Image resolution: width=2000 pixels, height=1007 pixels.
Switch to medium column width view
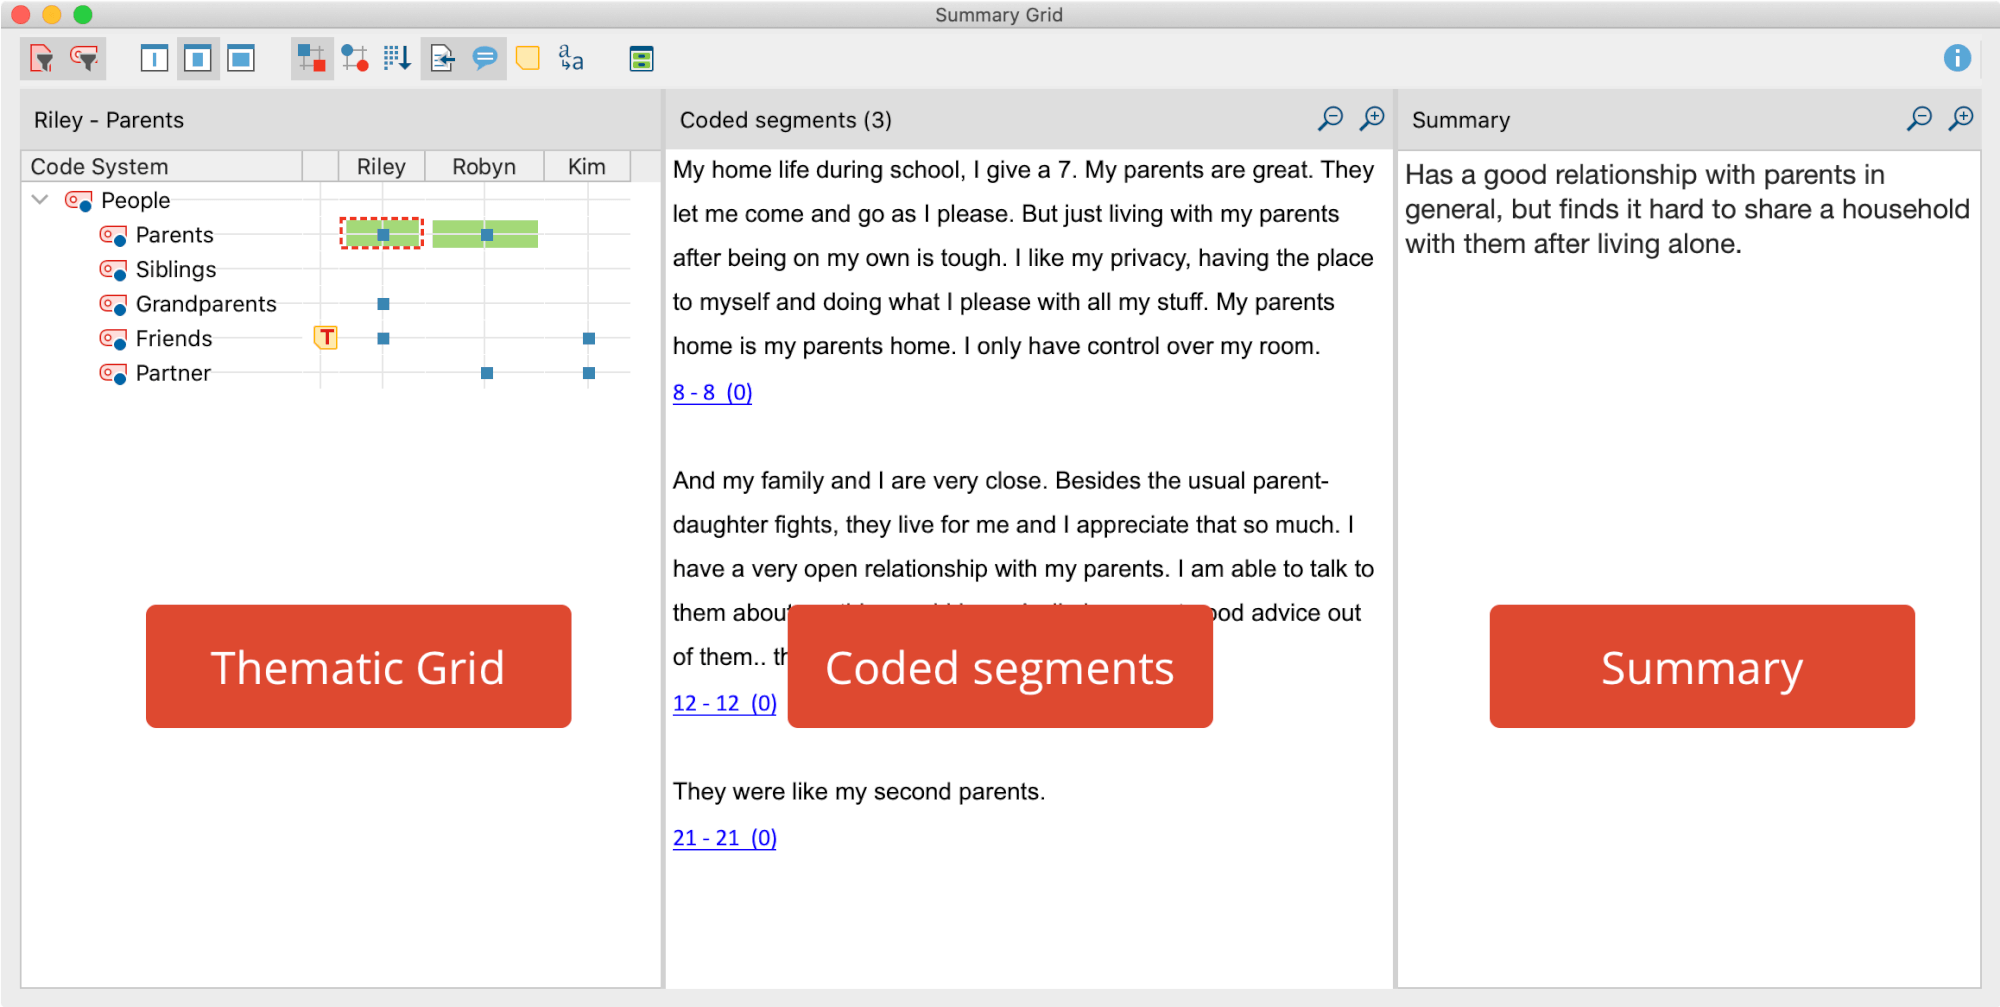[x=198, y=59]
